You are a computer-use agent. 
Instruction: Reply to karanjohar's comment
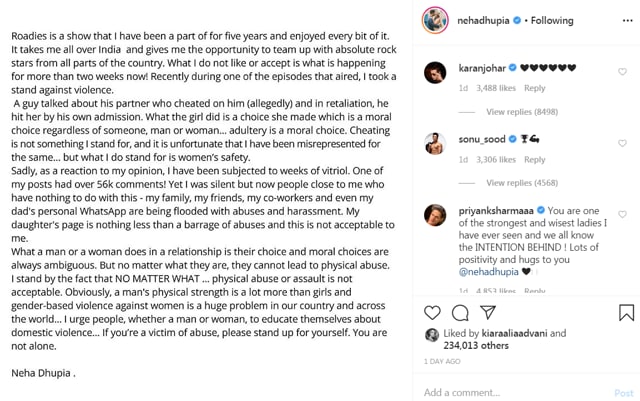[535, 88]
